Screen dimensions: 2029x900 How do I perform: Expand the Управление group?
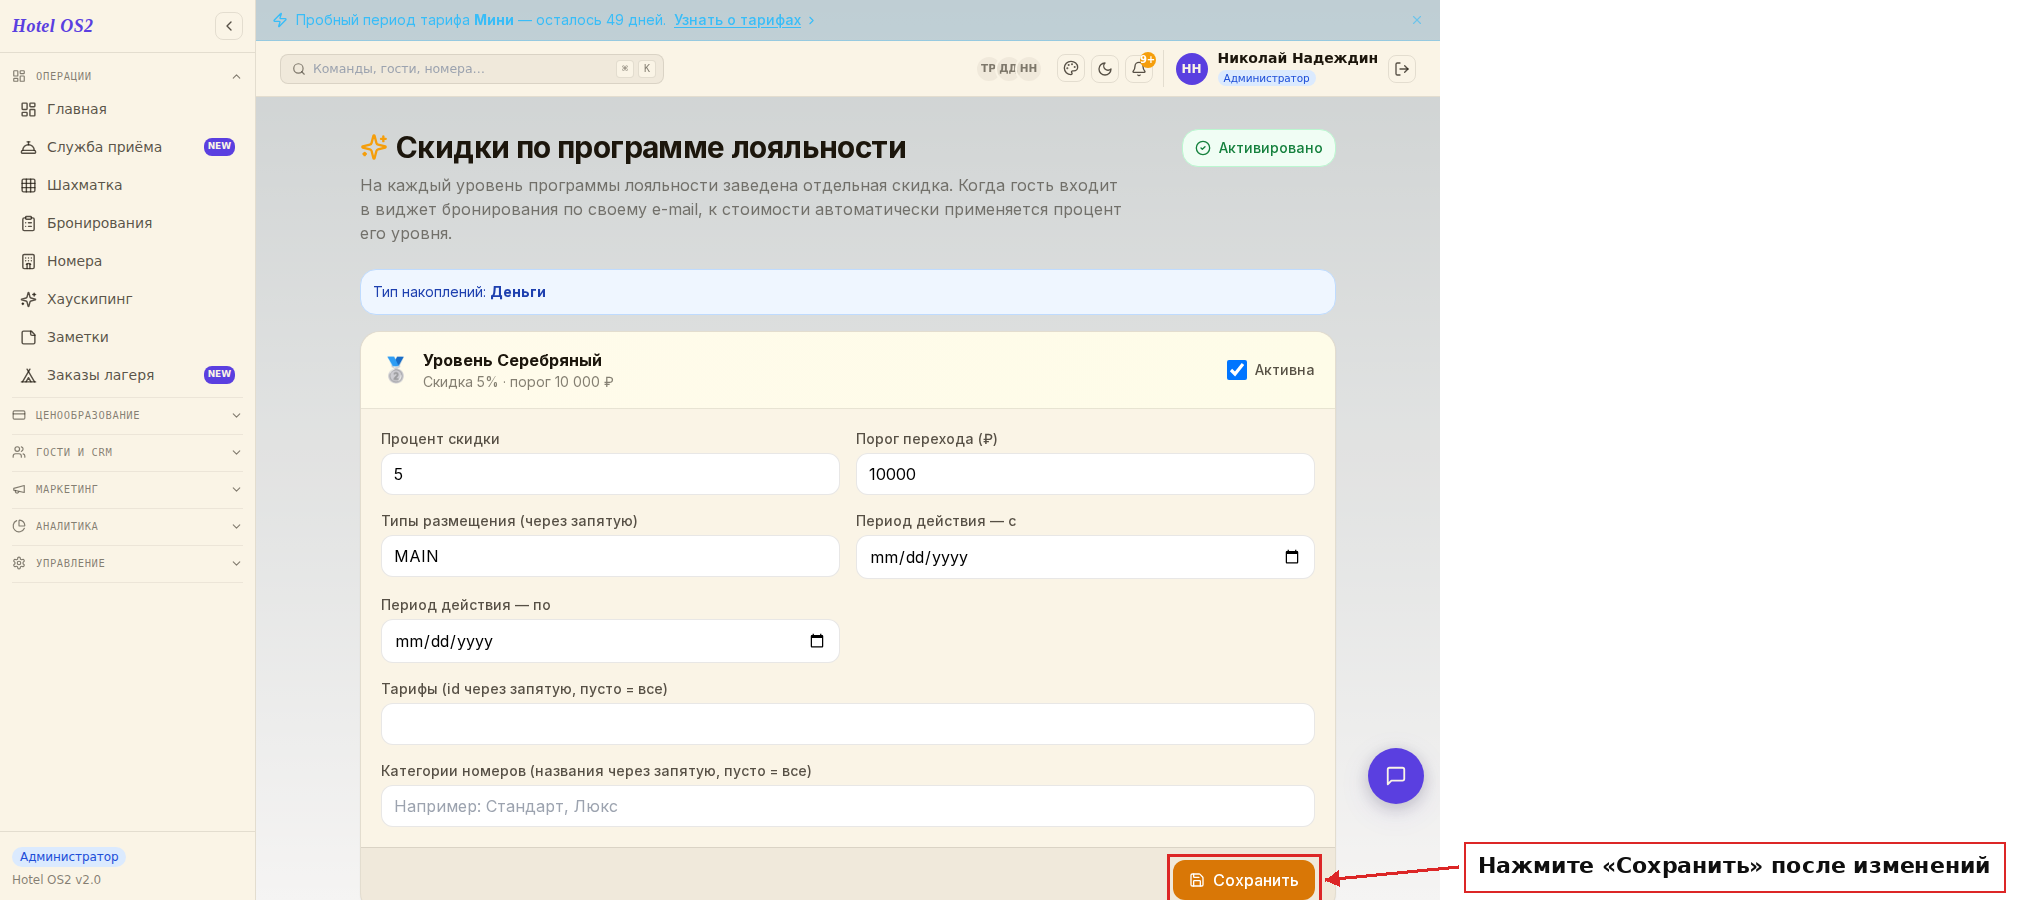pyautogui.click(x=127, y=563)
